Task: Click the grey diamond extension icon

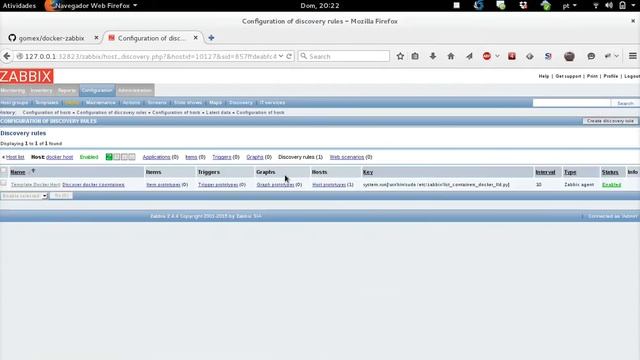Action: coord(530,56)
